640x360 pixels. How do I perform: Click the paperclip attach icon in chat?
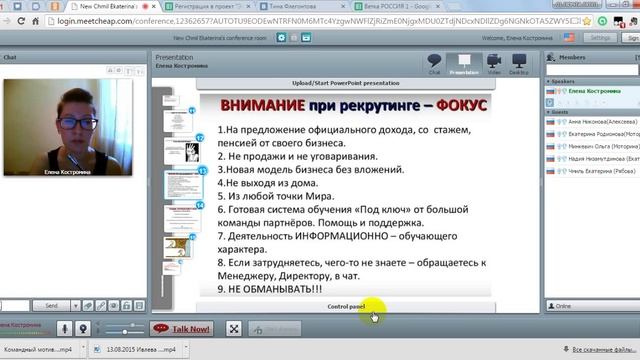tap(88, 305)
